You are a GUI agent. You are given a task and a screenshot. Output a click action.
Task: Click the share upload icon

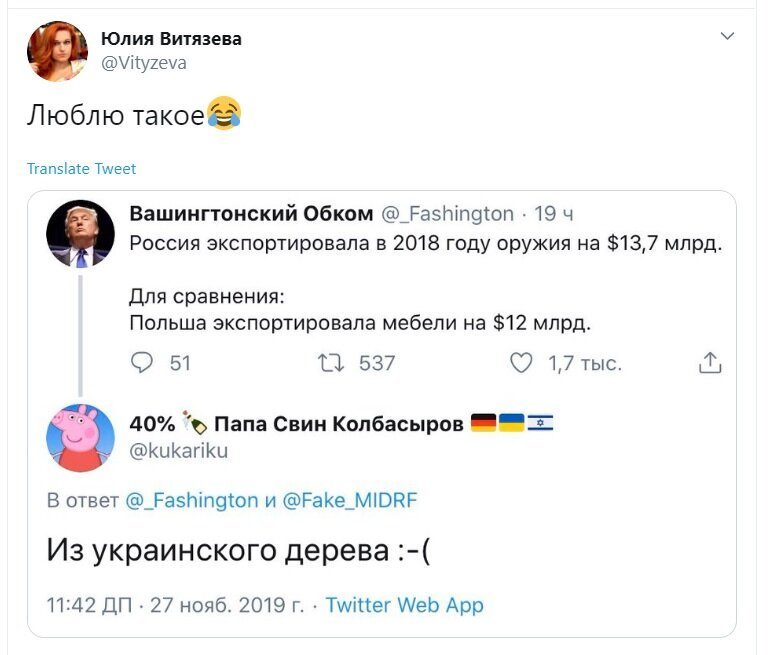[710, 363]
